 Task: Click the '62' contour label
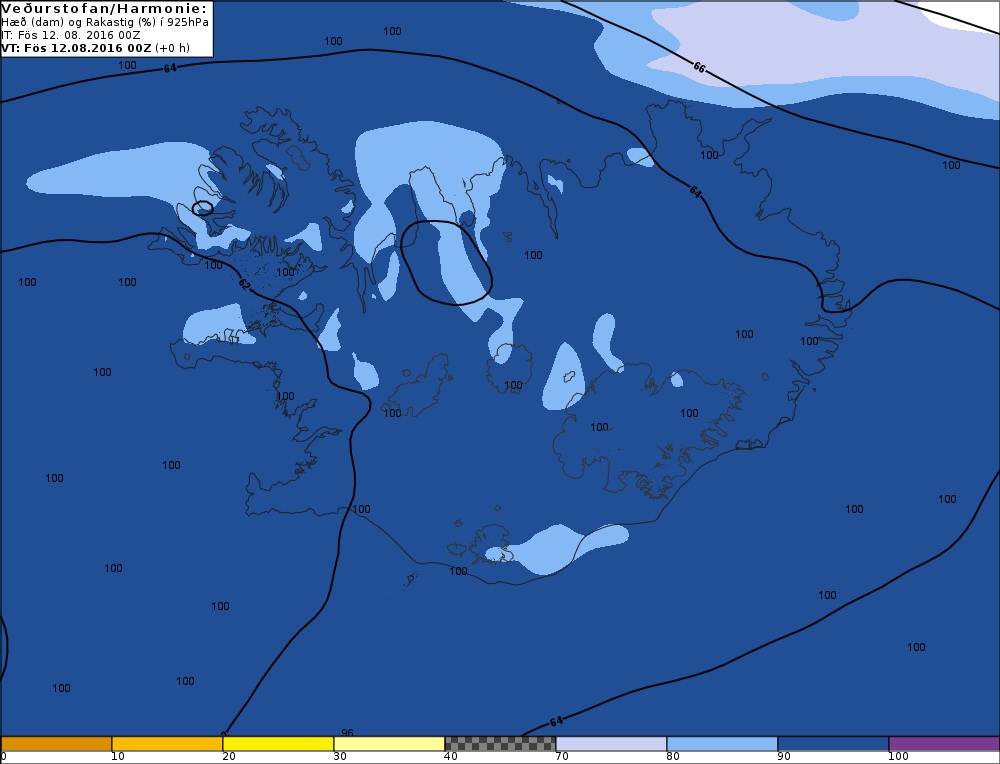(x=244, y=284)
